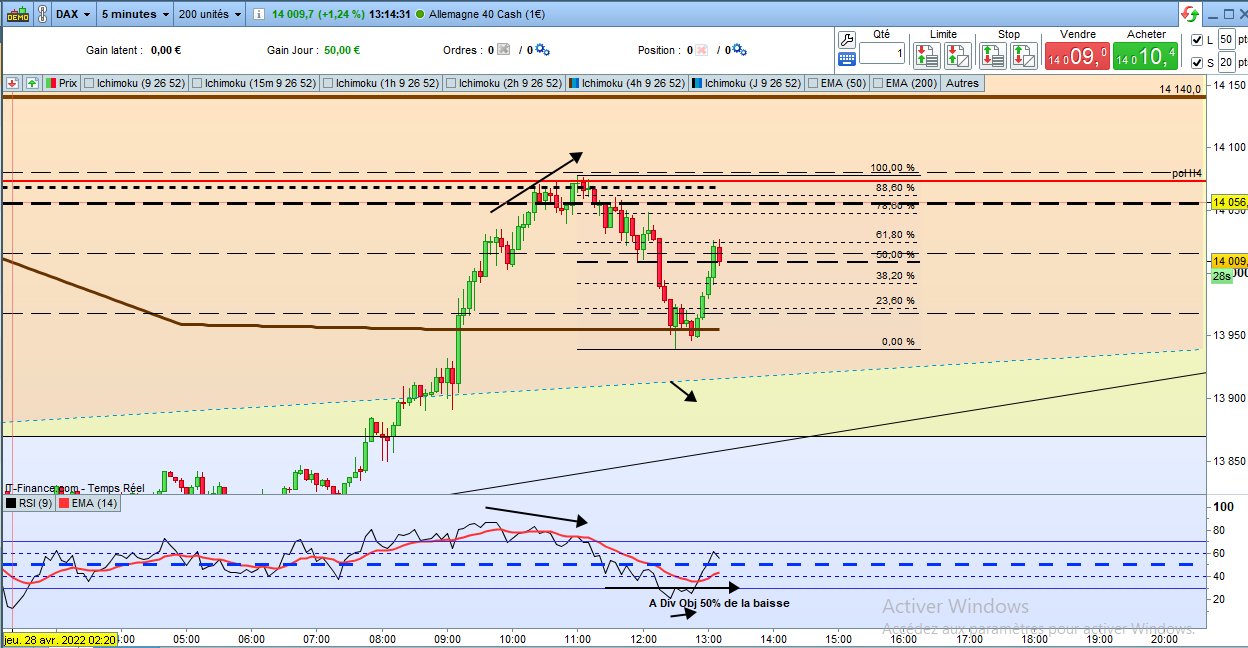Click the DEMO account icon
This screenshot has height=648, width=1248.
[x=16, y=14]
